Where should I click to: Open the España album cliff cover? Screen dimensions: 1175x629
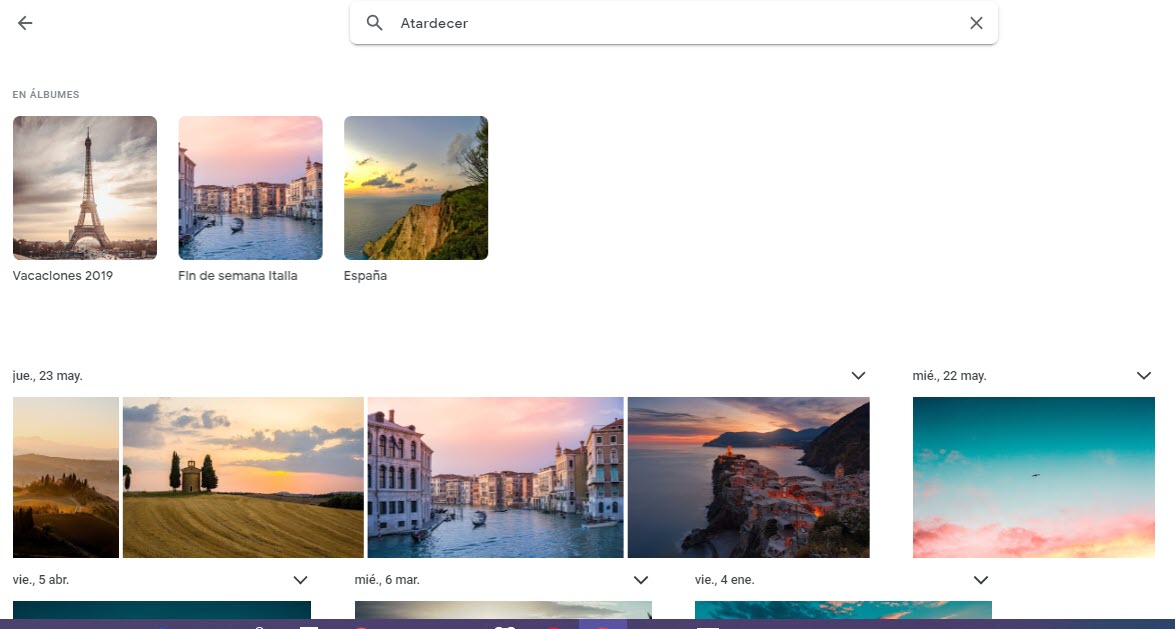point(416,188)
